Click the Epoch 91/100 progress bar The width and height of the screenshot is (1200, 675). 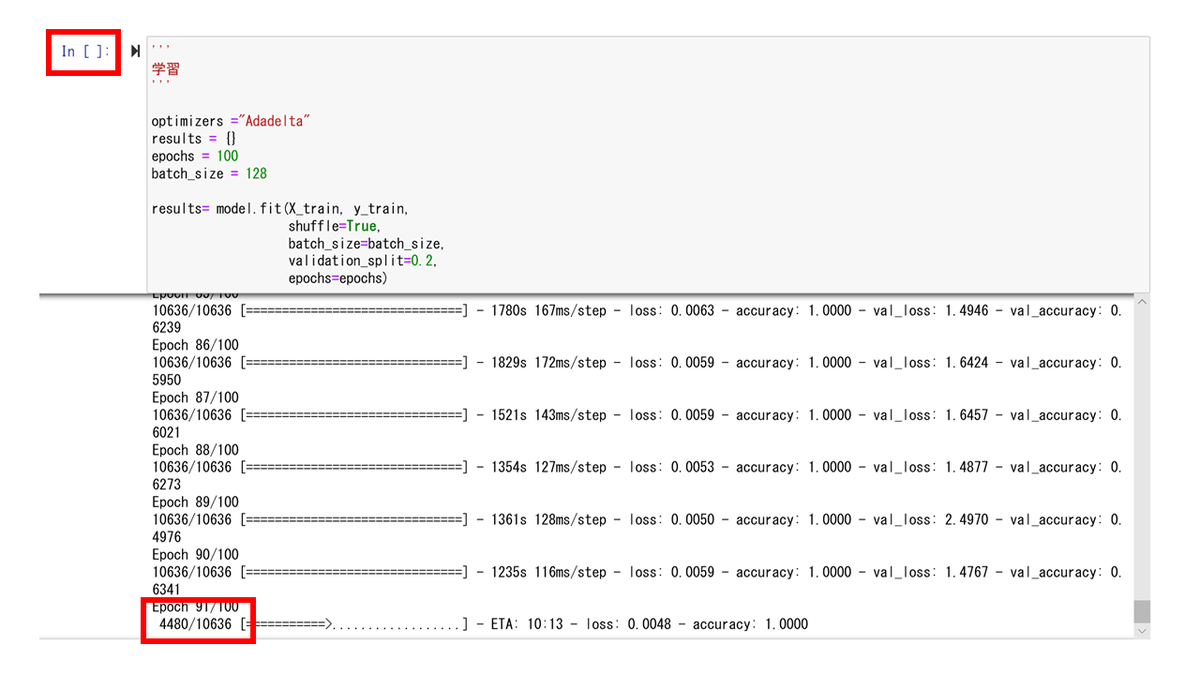[x=354, y=624]
